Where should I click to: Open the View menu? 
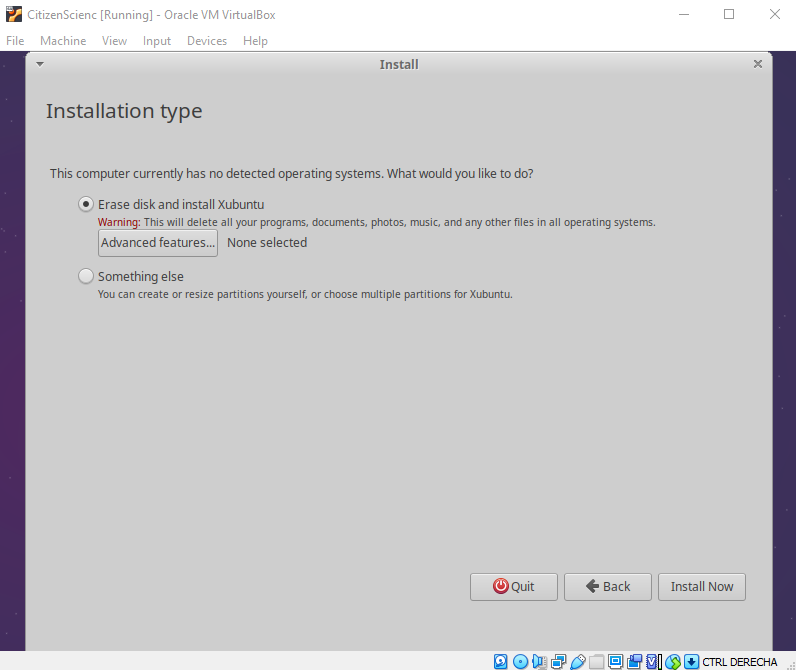tap(114, 41)
